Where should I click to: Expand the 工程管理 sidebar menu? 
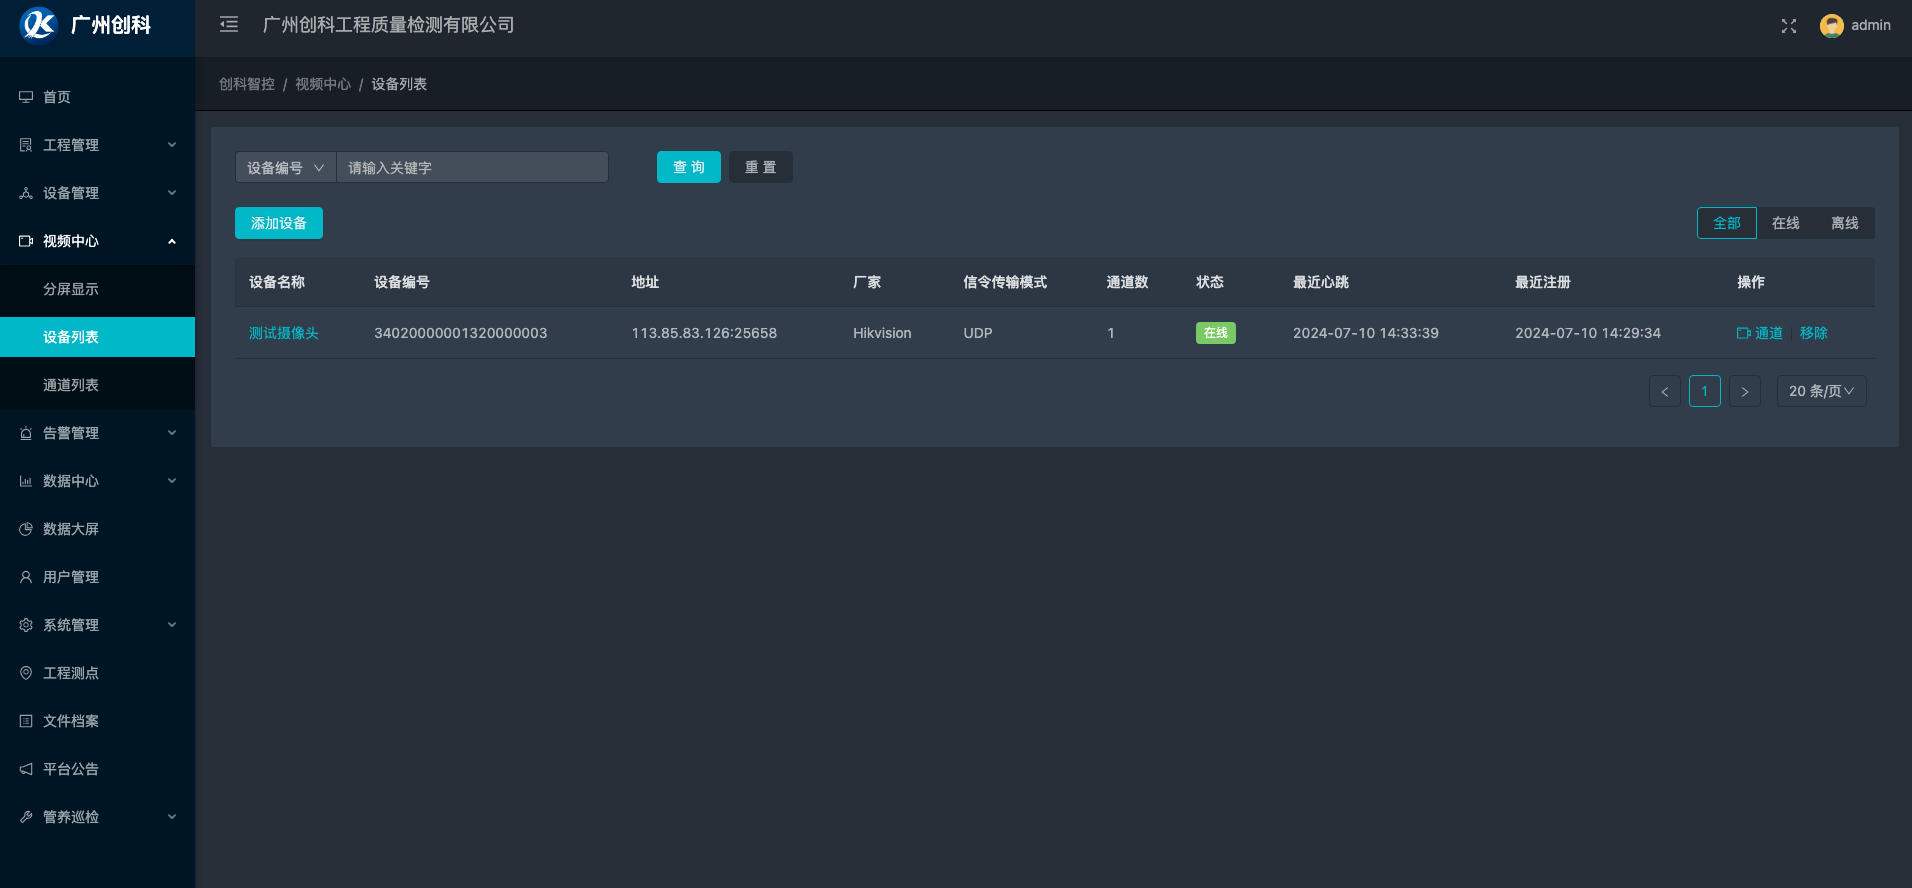(x=97, y=145)
